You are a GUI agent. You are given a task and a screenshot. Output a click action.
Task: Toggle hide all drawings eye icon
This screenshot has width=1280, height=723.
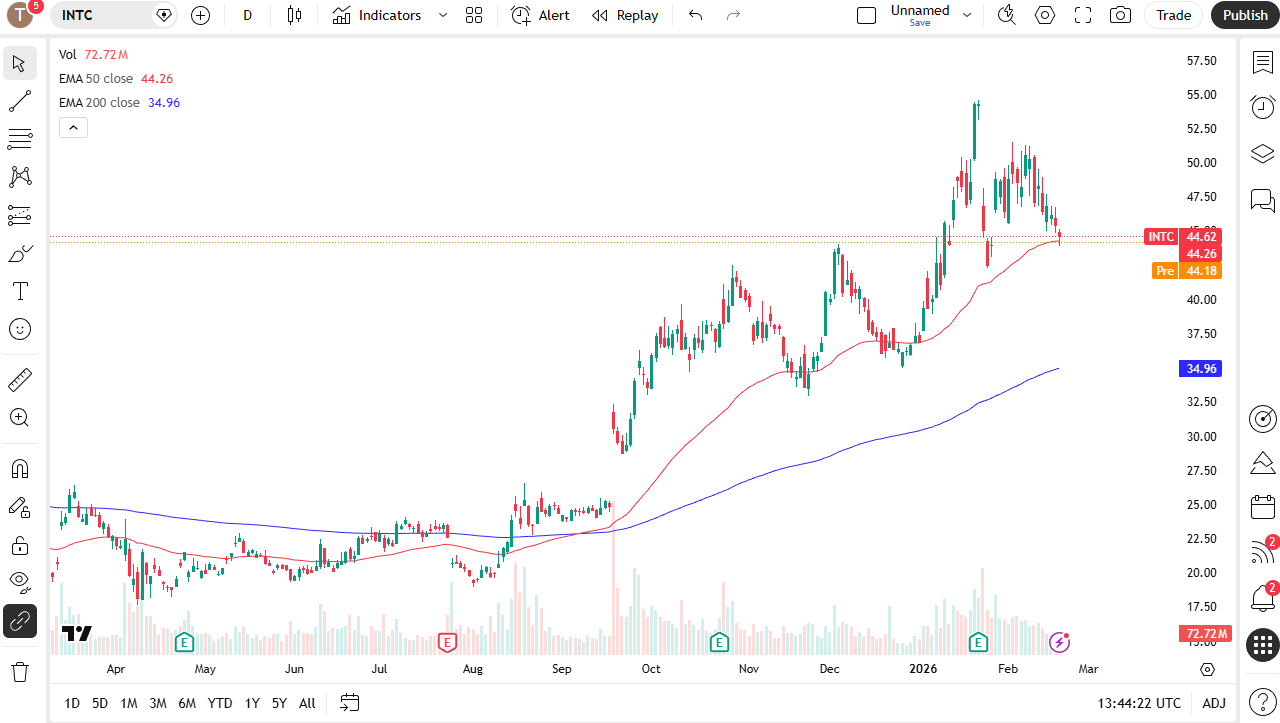(x=20, y=583)
